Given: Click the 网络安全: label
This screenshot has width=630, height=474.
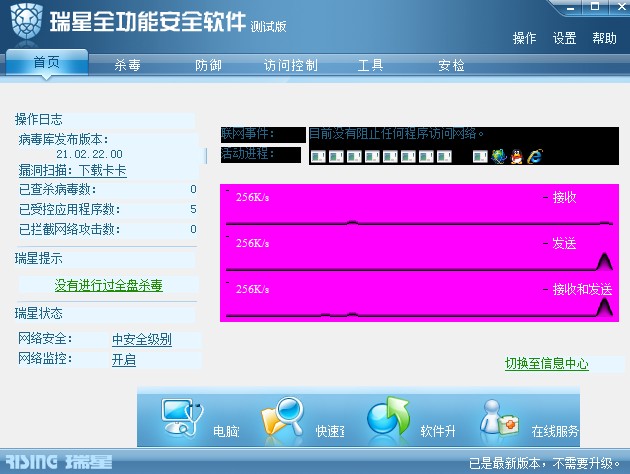Looking at the screenshot, I should click(x=45, y=339).
